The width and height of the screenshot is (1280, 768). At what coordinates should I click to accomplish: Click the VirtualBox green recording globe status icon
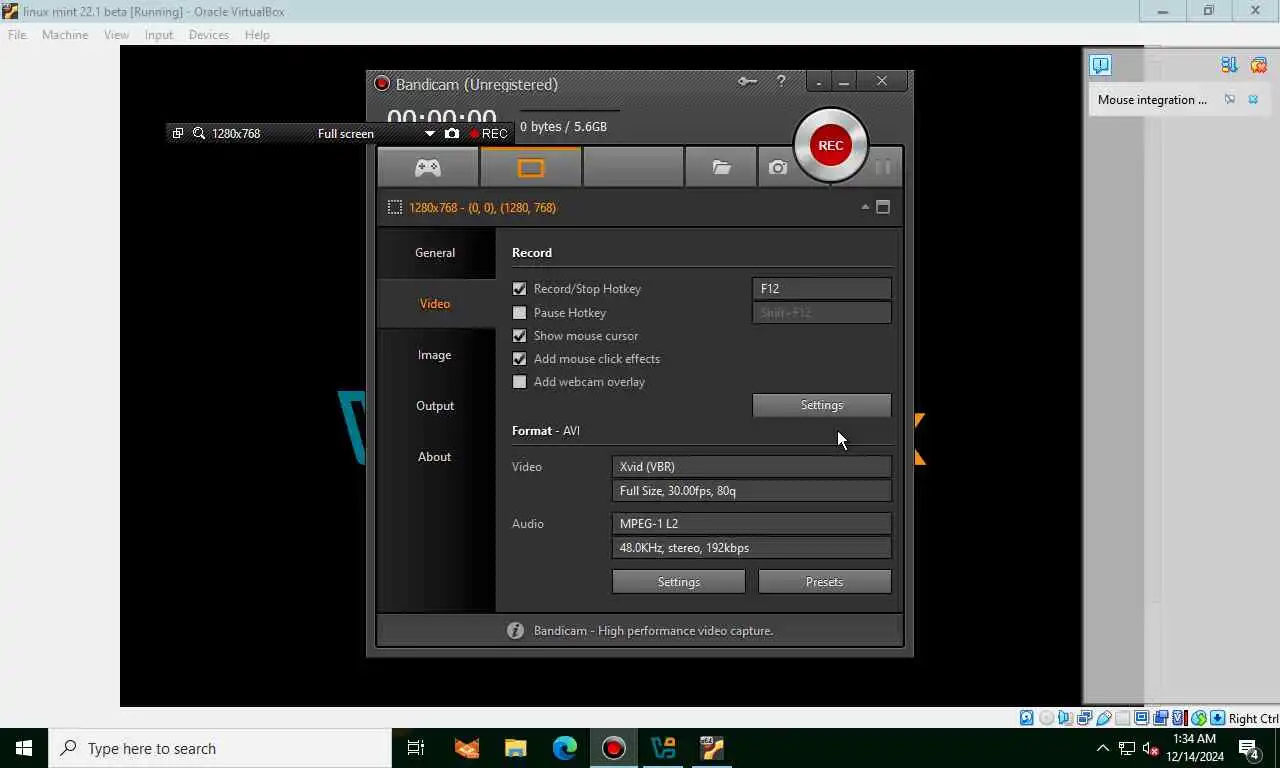[x=1198, y=718]
